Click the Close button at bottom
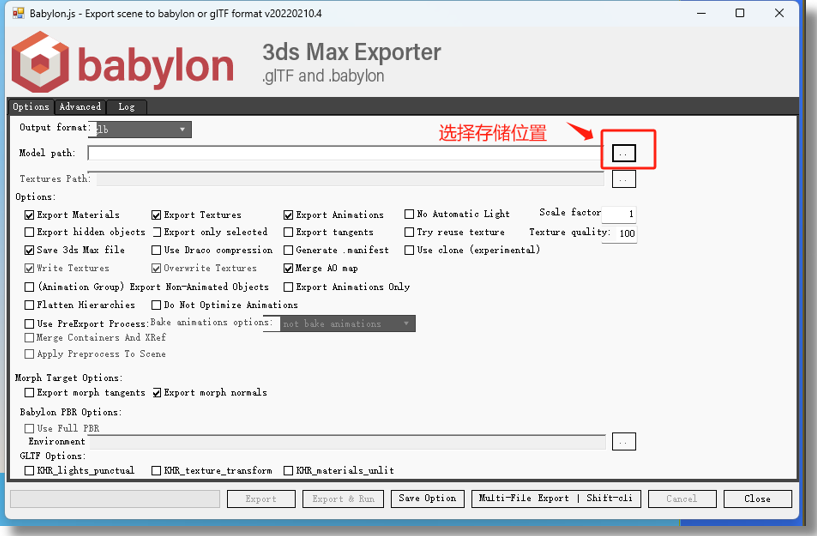The width and height of the screenshot is (817, 536). coord(758,498)
